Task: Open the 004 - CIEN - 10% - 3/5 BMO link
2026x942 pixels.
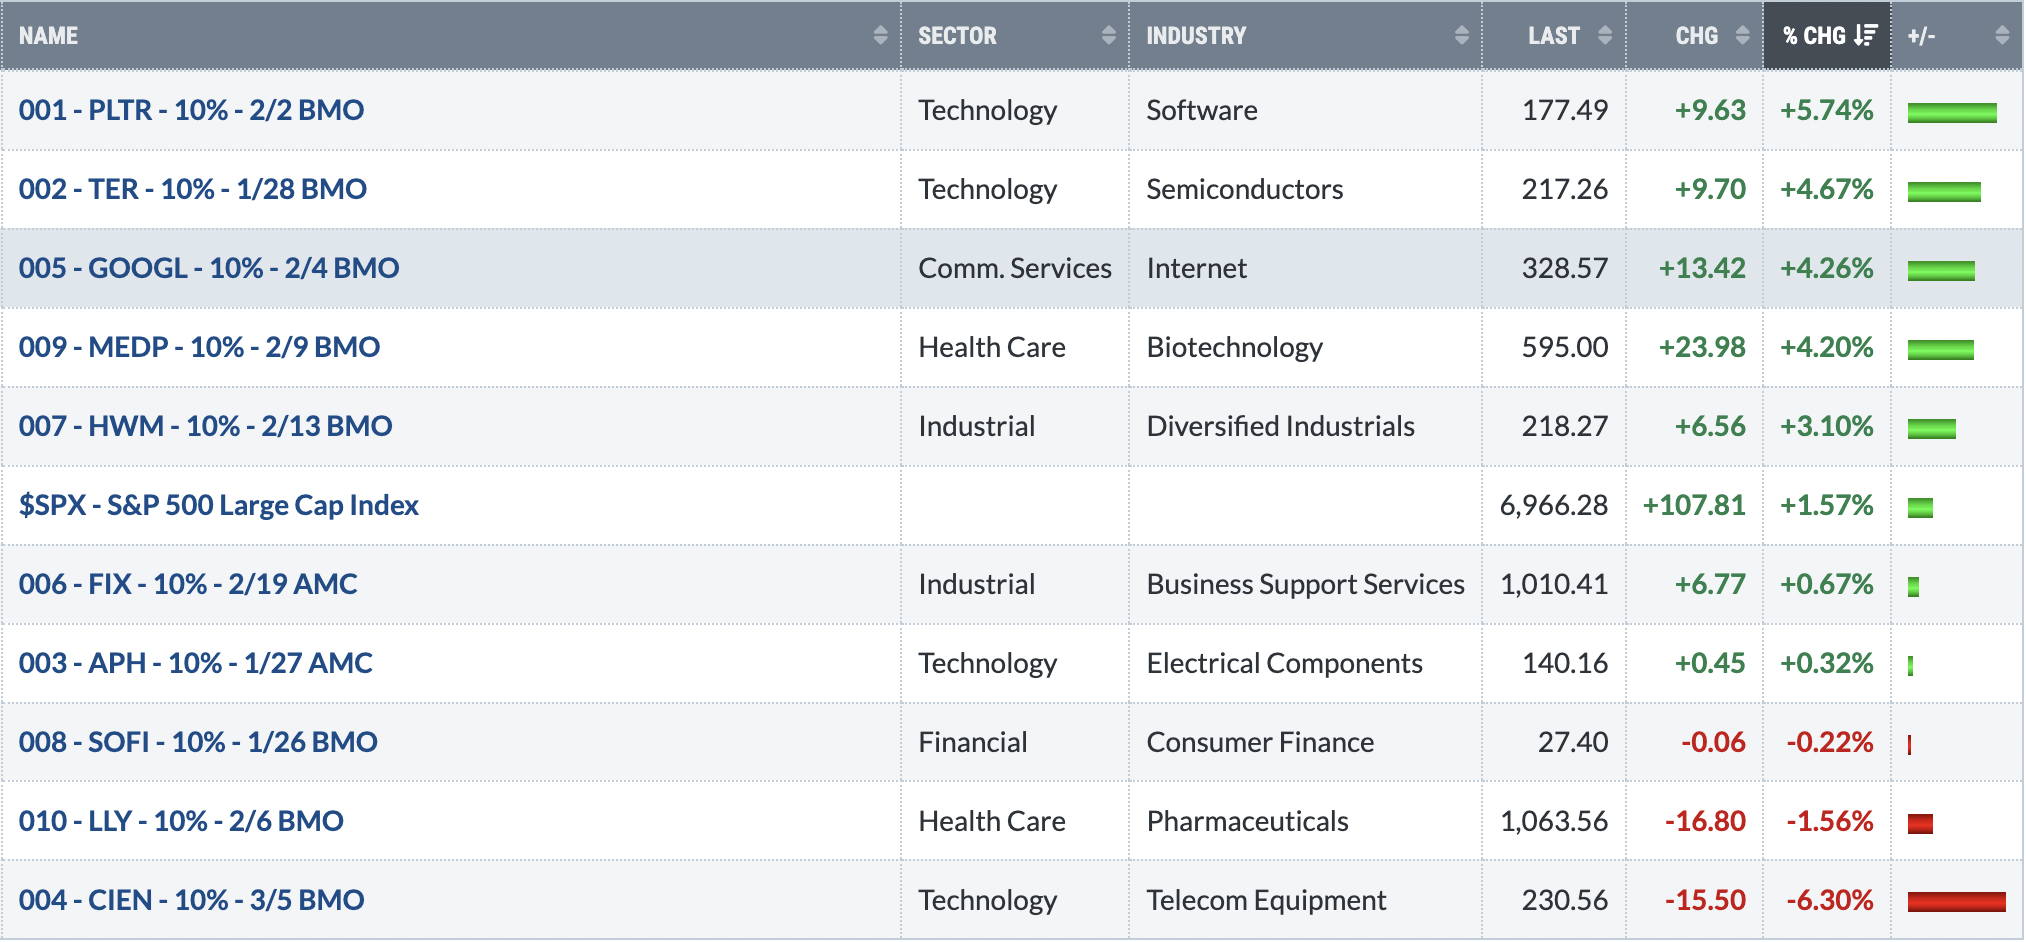Action: (192, 900)
